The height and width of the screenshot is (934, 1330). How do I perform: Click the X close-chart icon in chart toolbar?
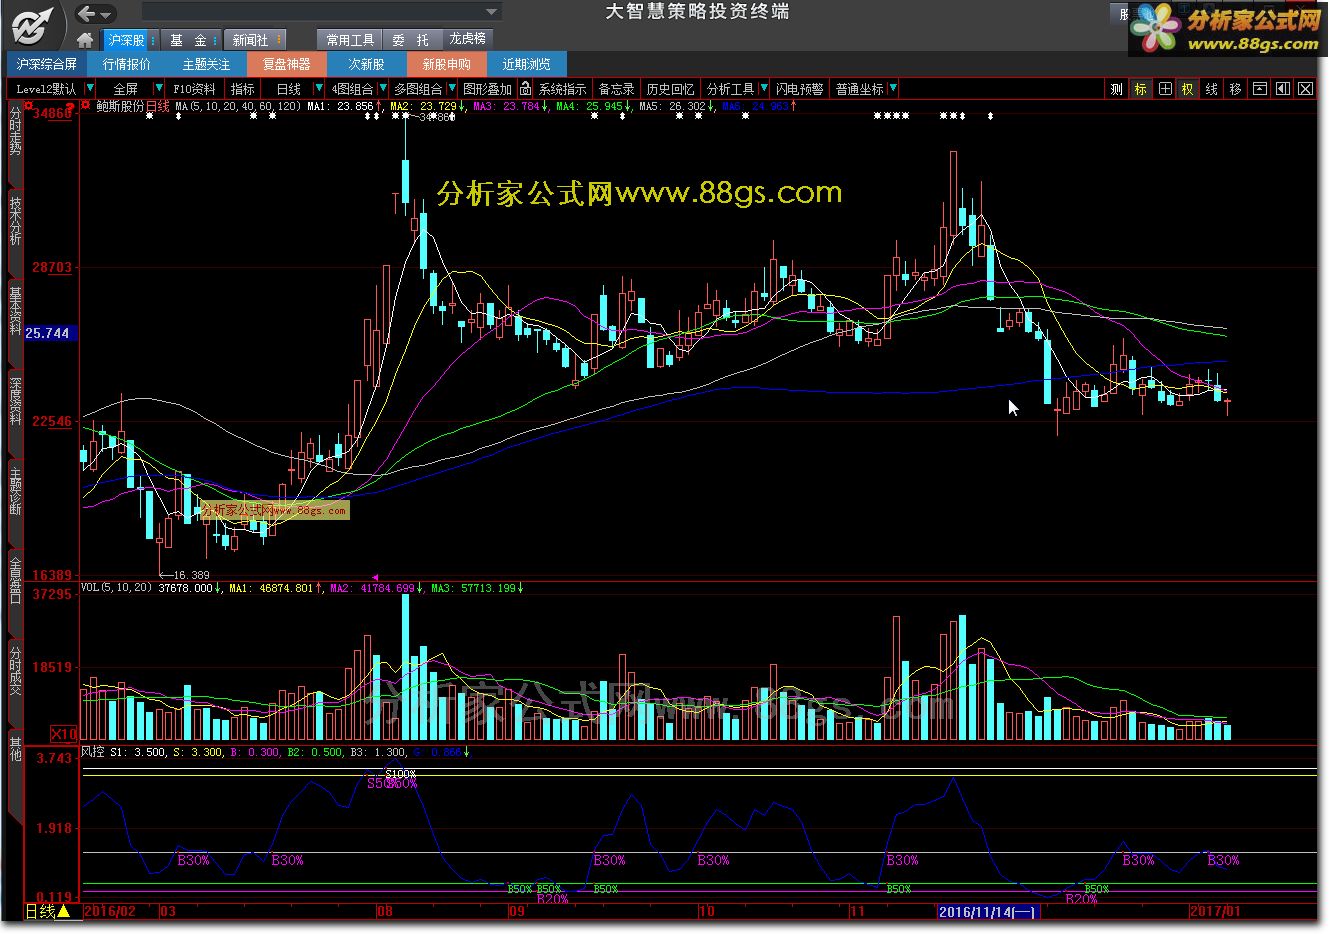pyautogui.click(x=1305, y=89)
